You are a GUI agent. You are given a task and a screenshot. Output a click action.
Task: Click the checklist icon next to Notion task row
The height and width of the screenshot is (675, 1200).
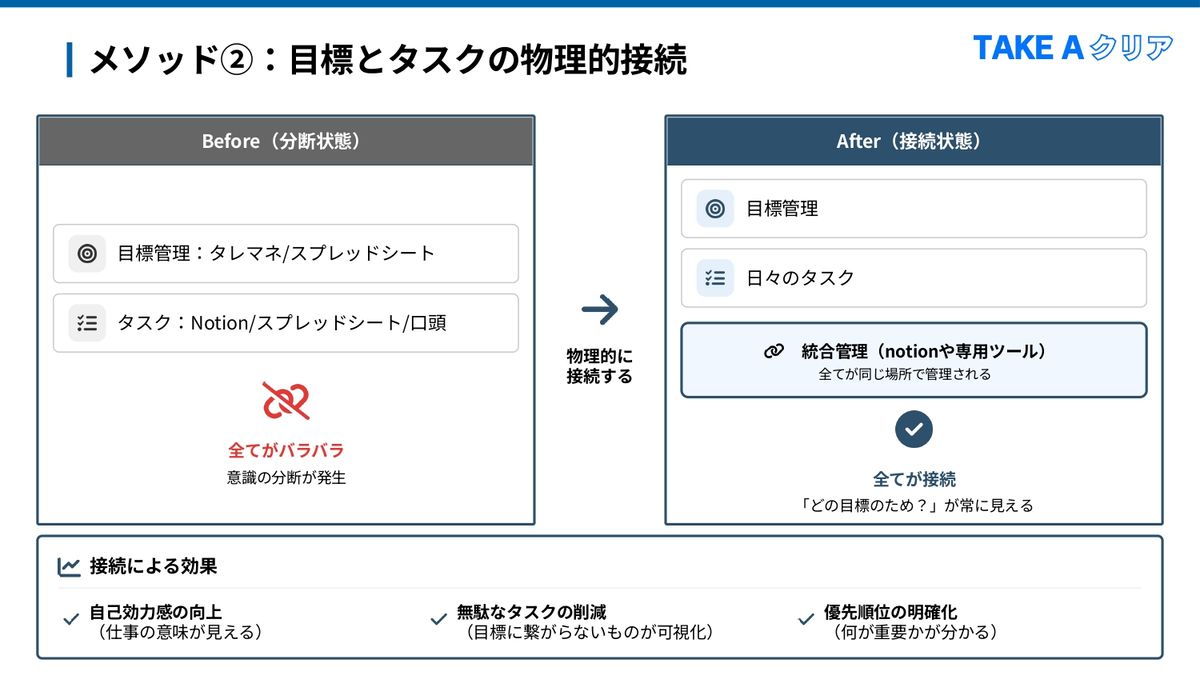[87, 323]
